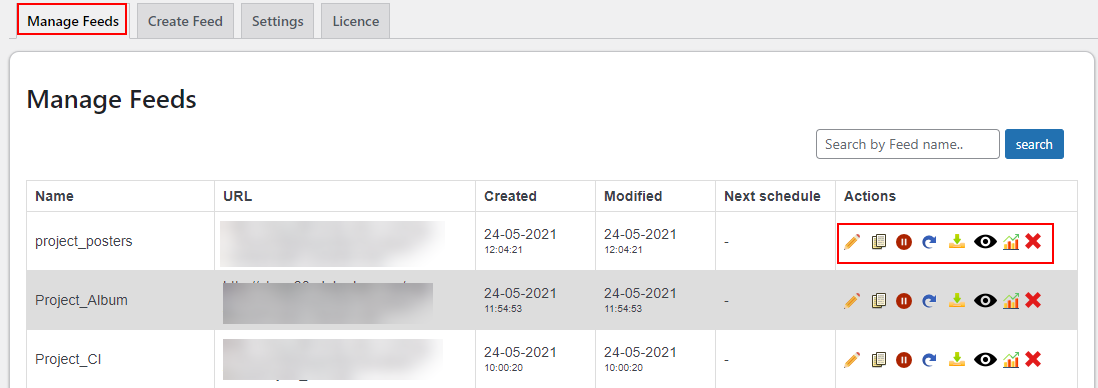Switch to the Create Feed tab

click(x=185, y=21)
